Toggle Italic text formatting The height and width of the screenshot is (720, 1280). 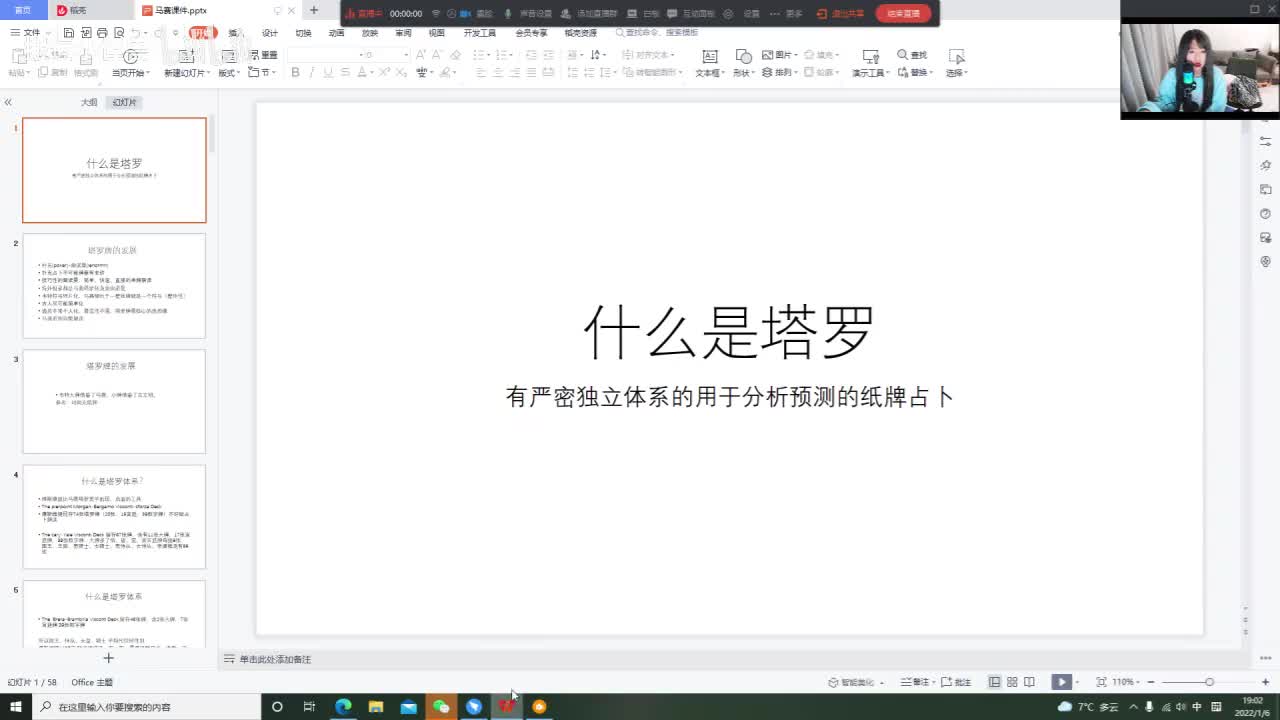312,72
